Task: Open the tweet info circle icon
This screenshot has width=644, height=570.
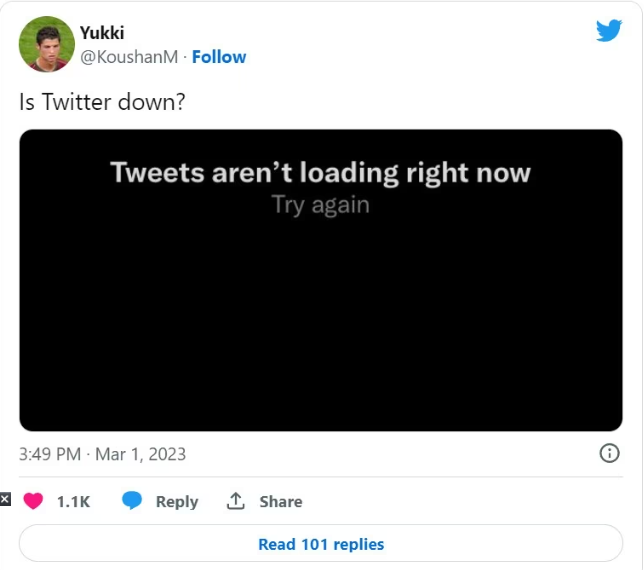Action: (x=608, y=453)
